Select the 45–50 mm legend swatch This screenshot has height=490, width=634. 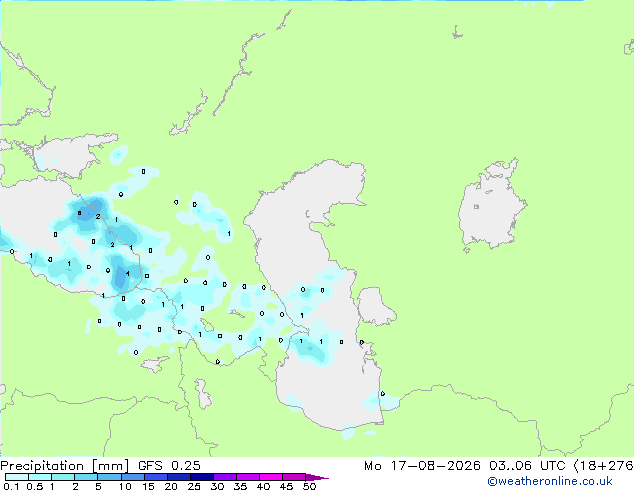(x=294, y=477)
